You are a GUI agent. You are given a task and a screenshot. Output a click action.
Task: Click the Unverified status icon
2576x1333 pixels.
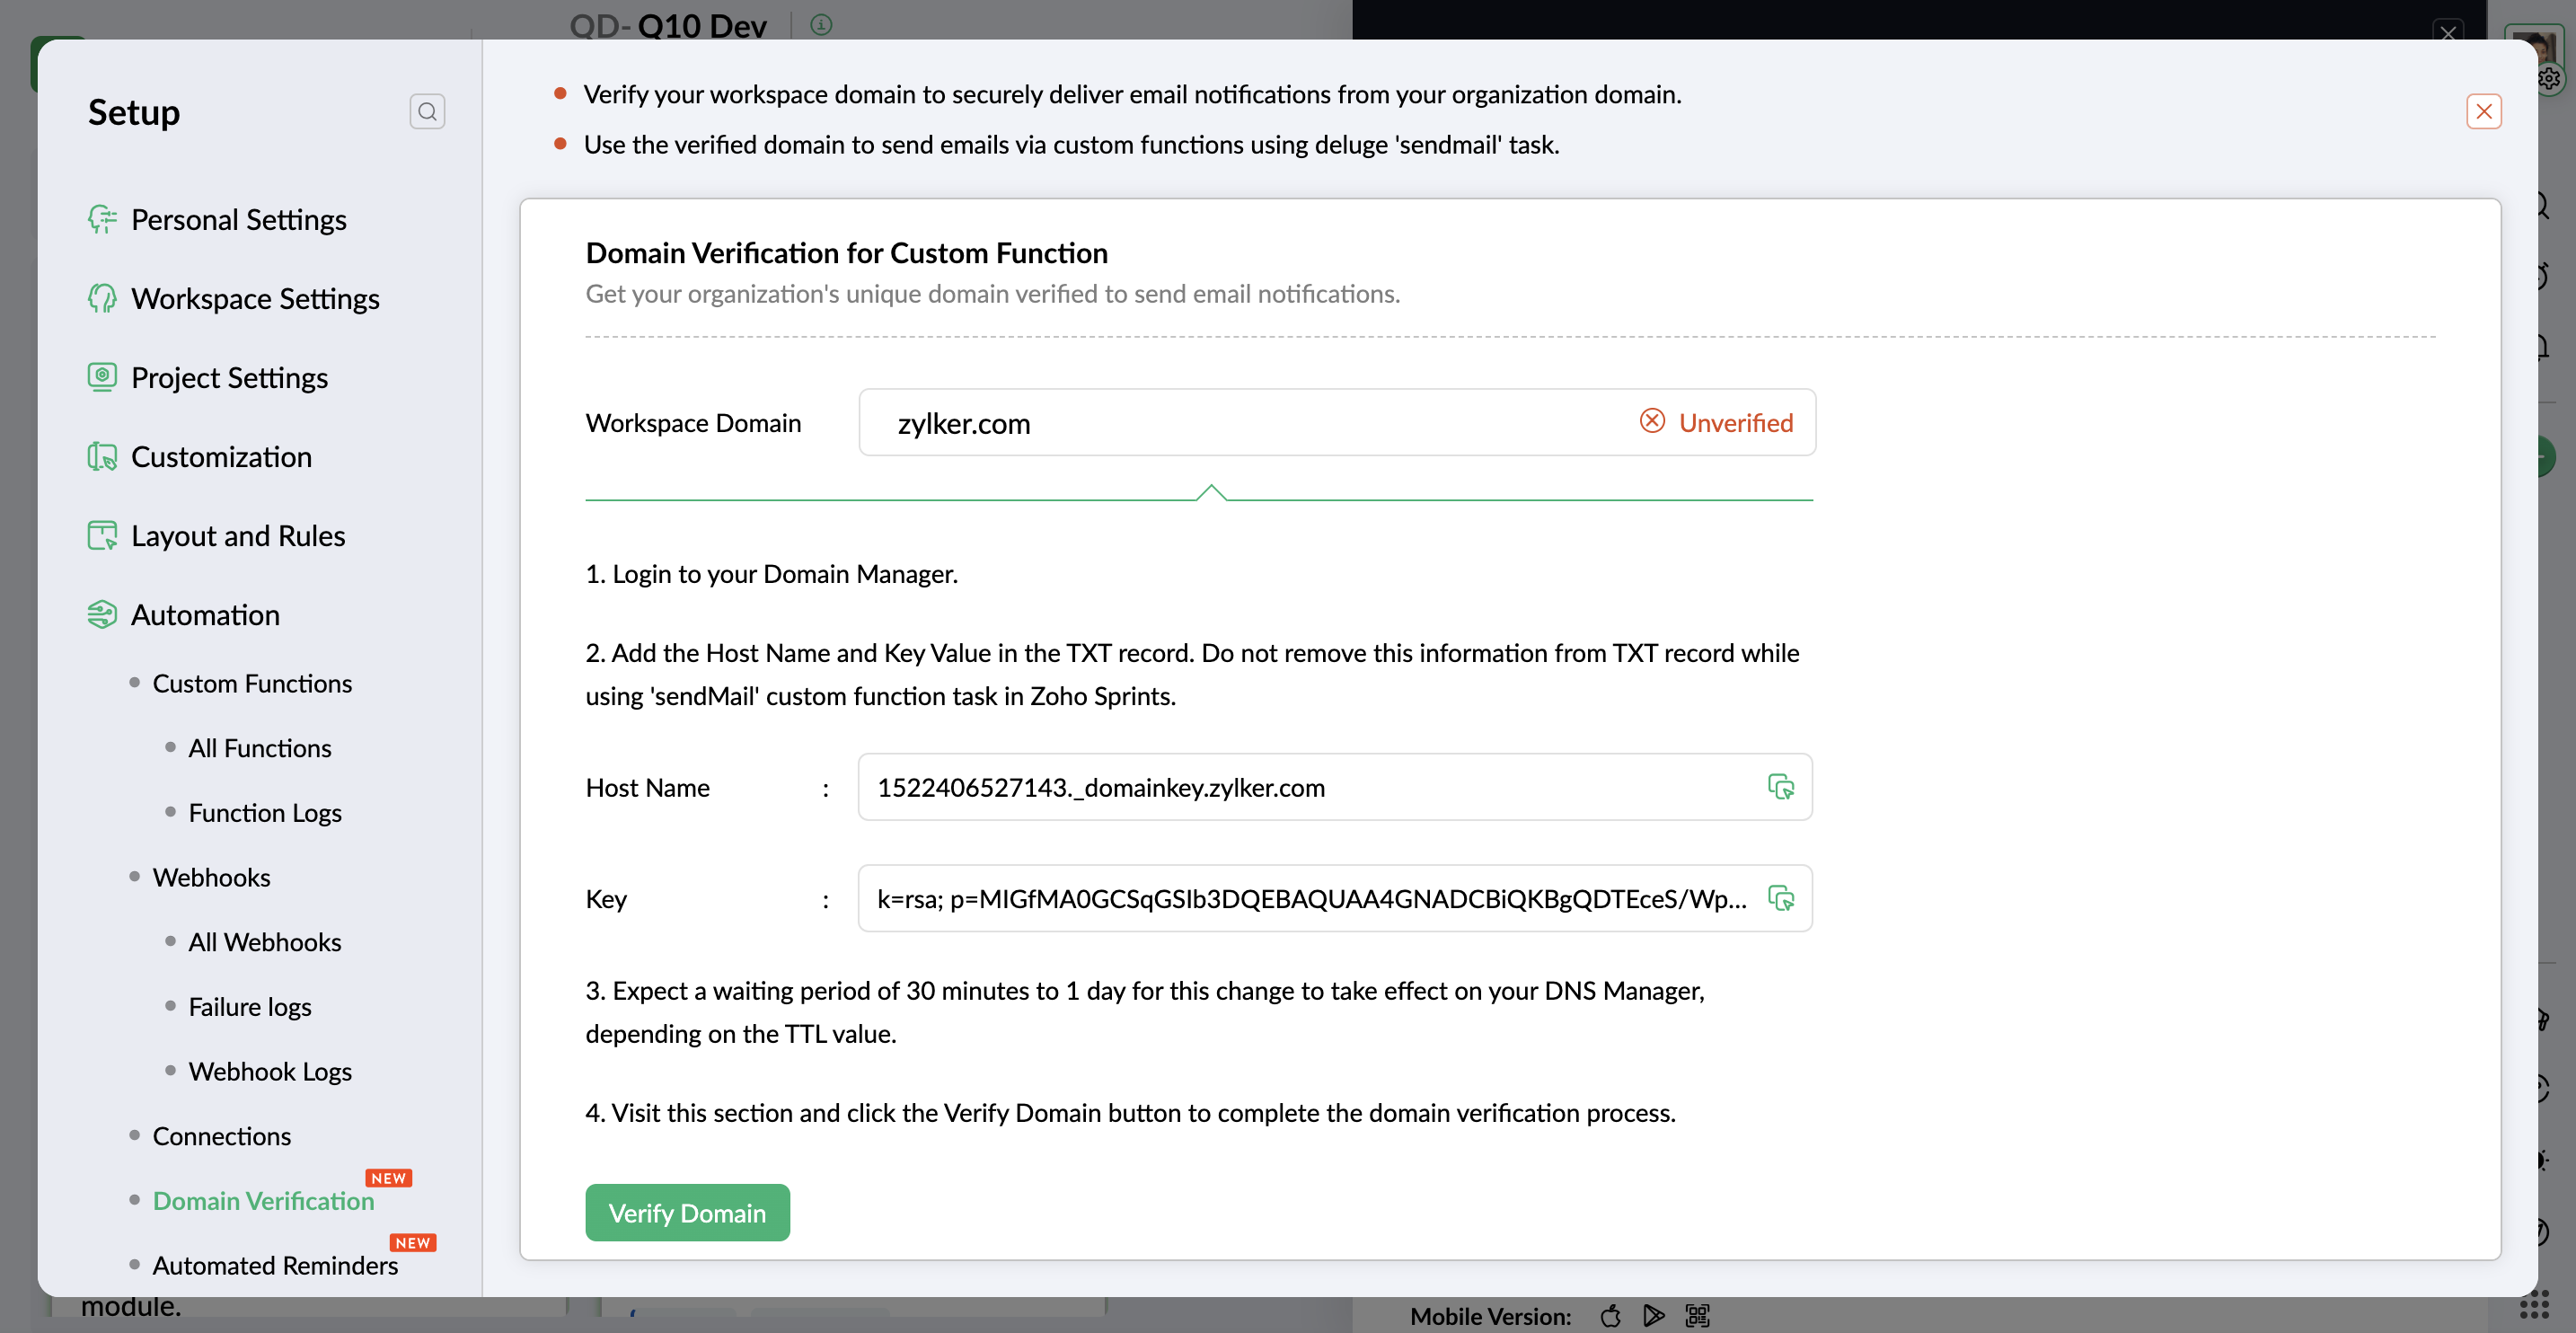click(1652, 421)
